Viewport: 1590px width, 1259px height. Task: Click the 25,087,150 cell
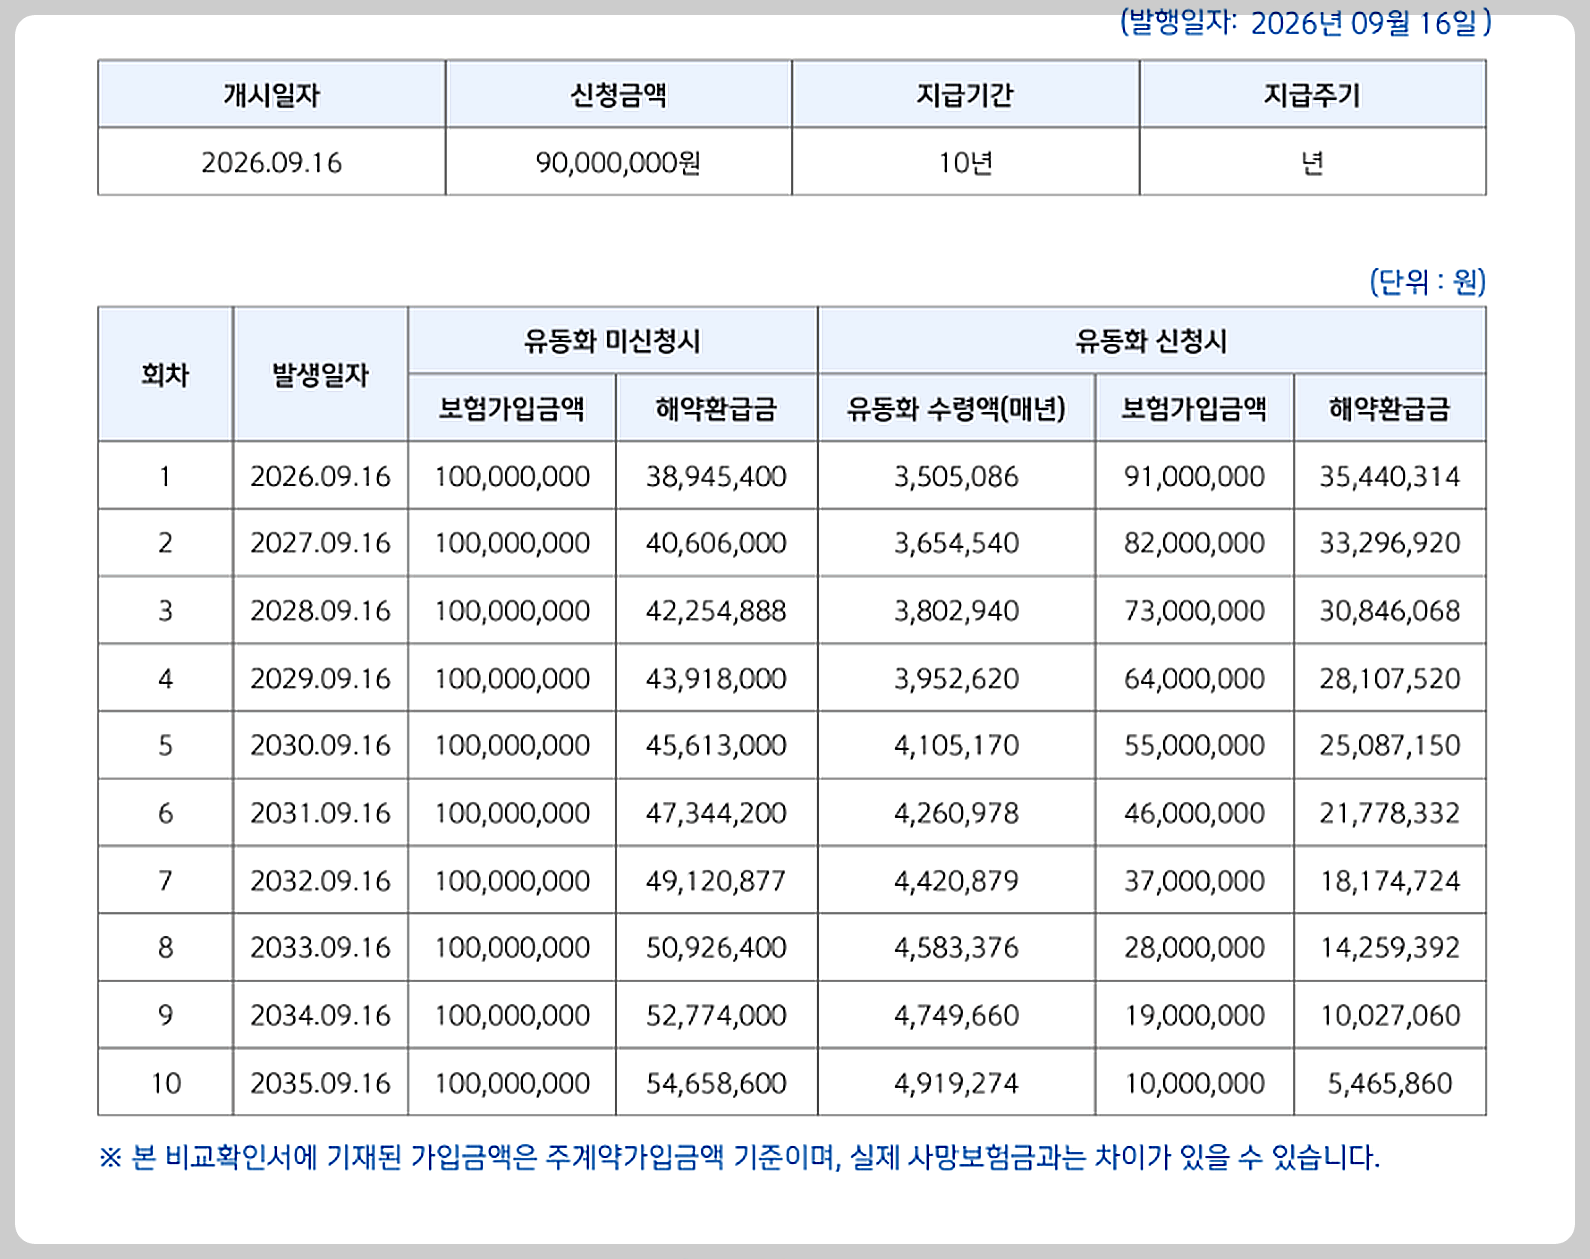[1389, 745]
